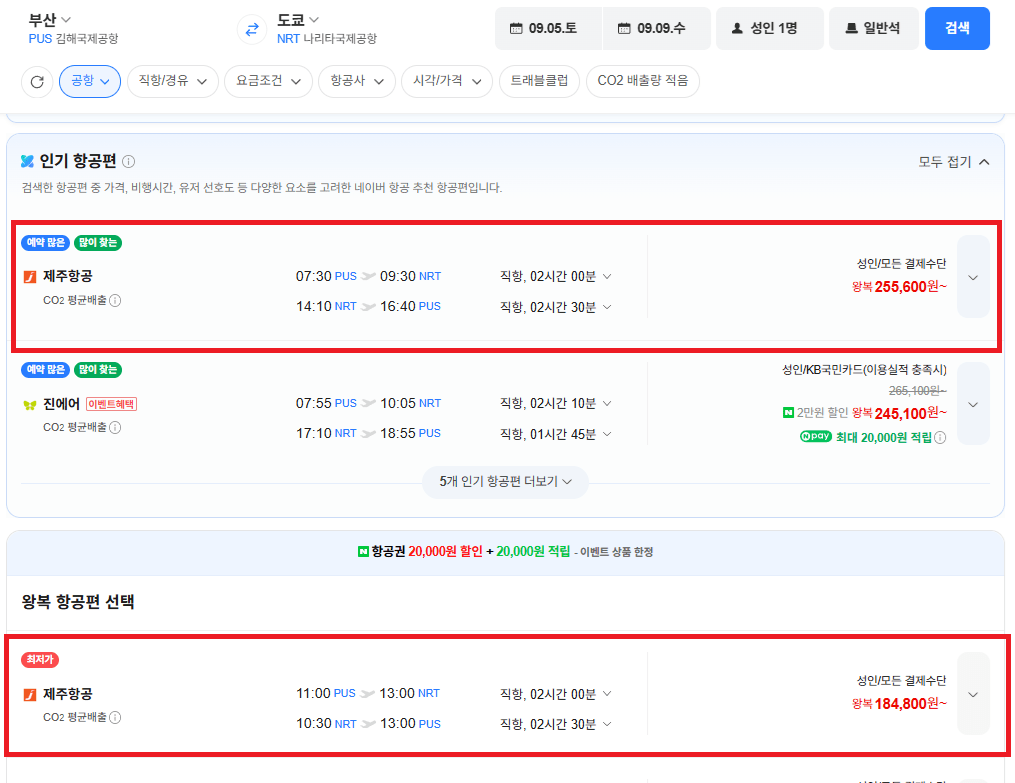Click the 검색 search button
The height and width of the screenshot is (783, 1015).
click(957, 28)
